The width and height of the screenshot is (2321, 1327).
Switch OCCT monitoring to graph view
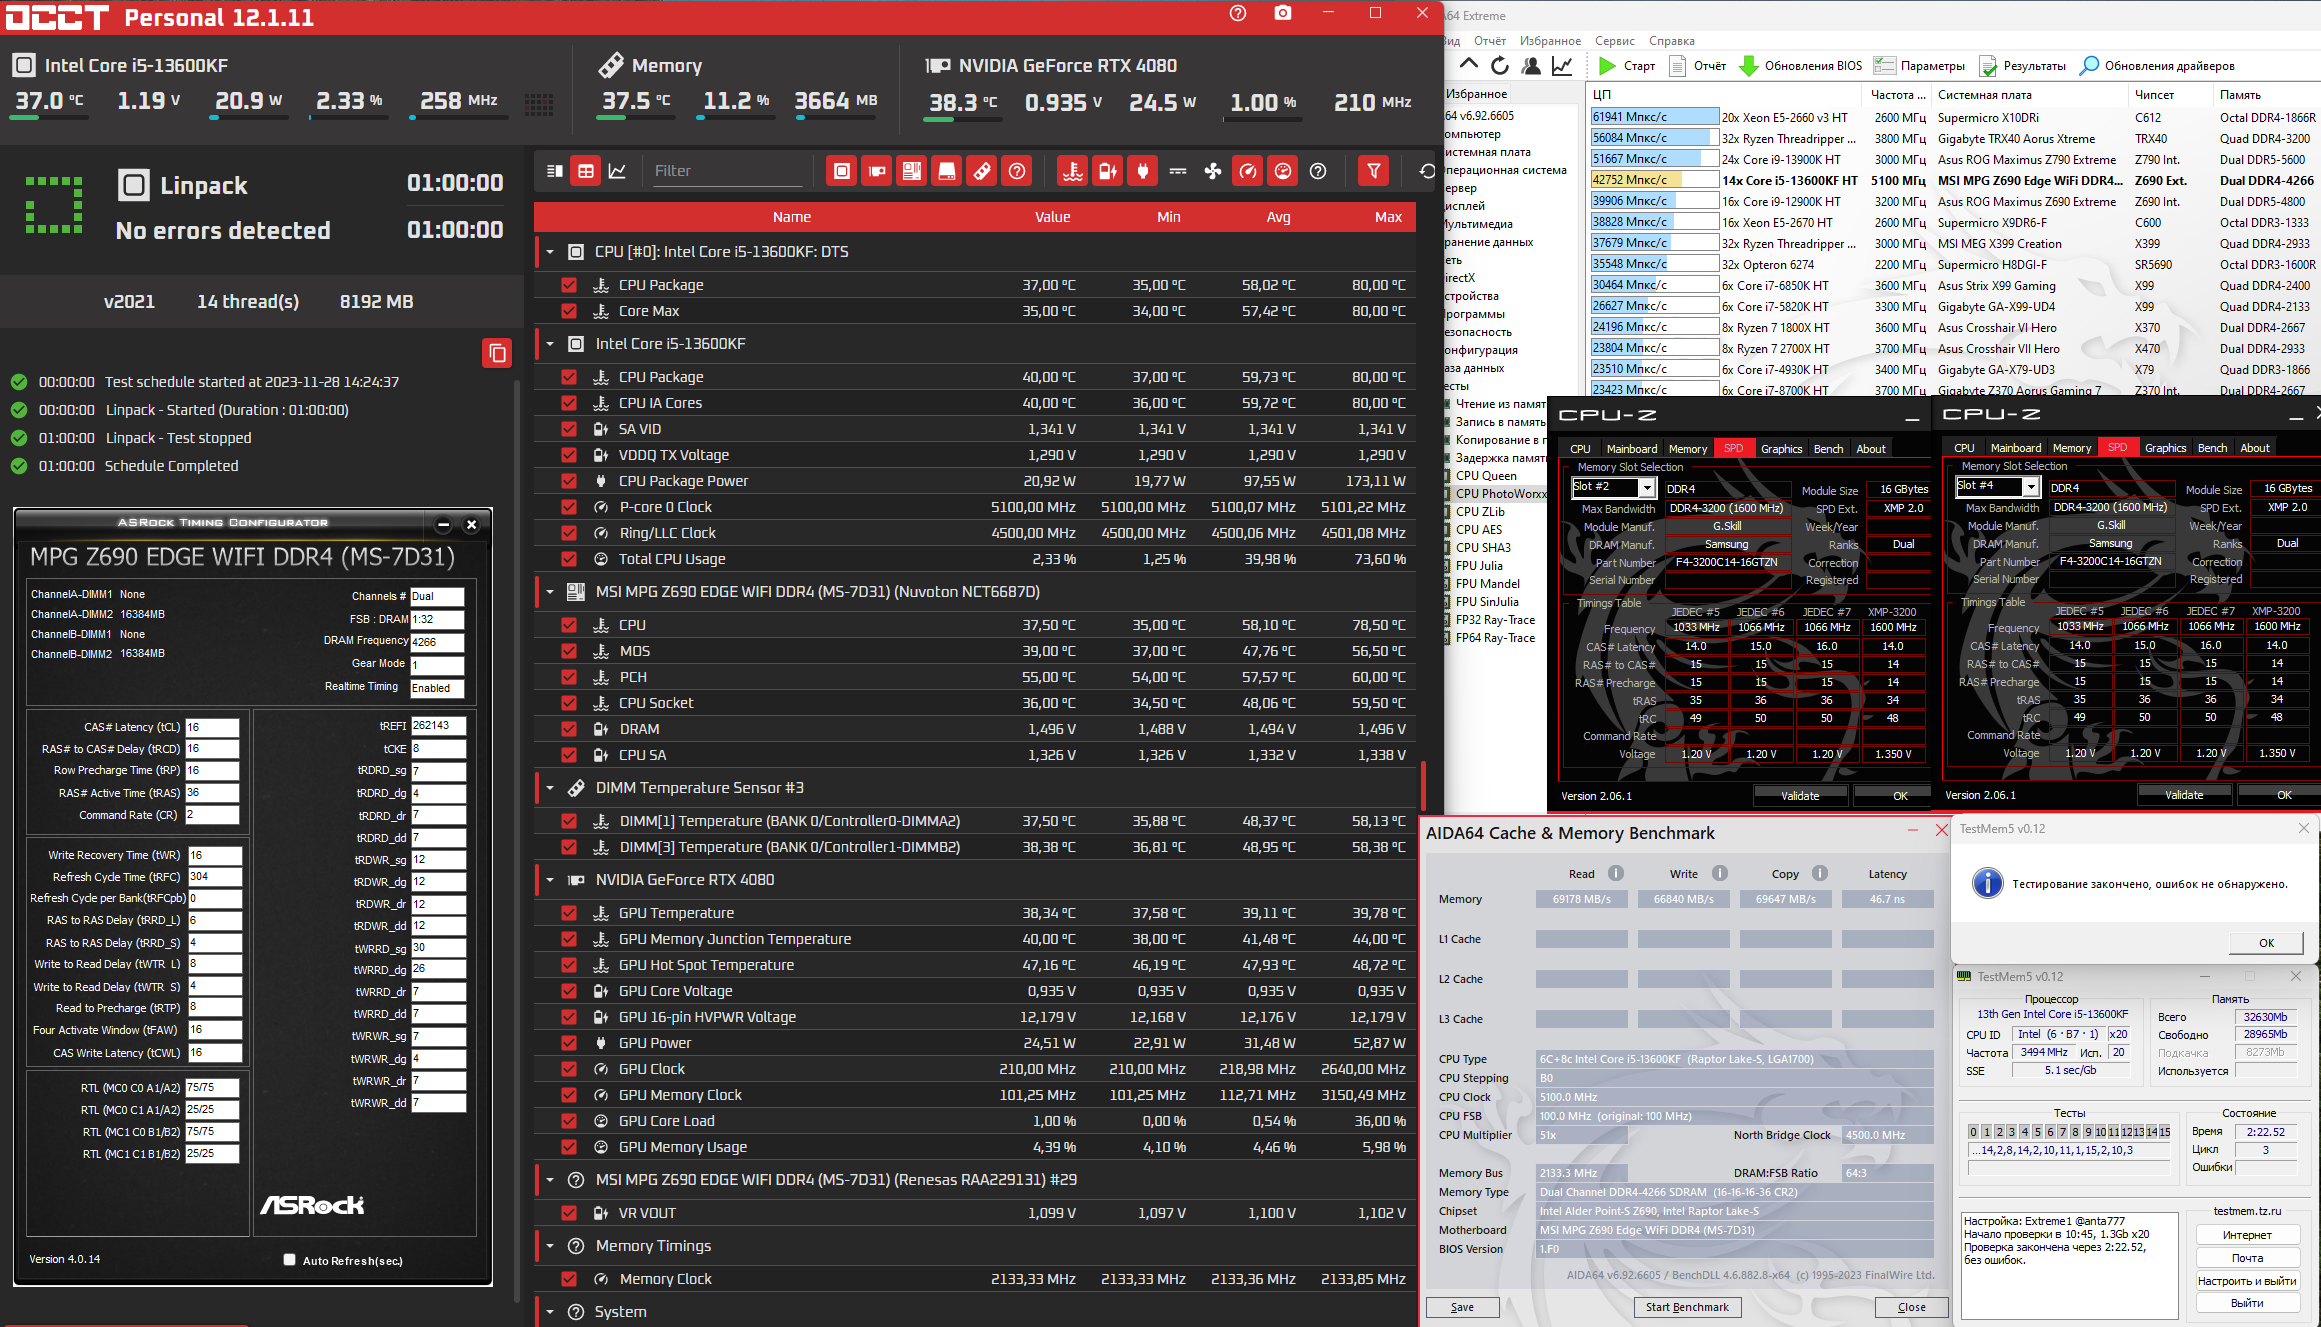pos(617,171)
